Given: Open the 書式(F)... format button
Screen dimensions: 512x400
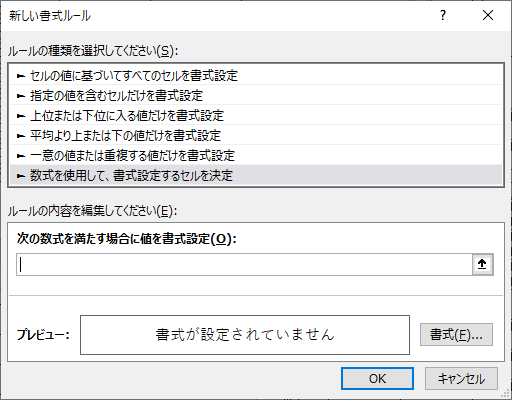Looking at the screenshot, I should click(x=456, y=334).
